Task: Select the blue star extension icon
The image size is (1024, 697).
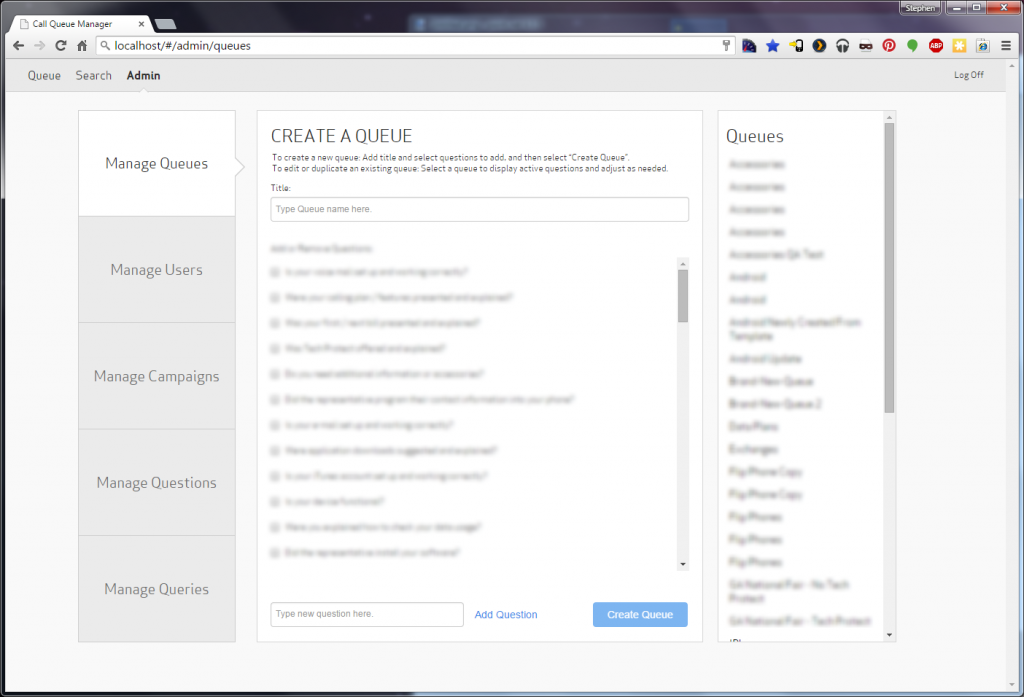Action: pos(771,45)
